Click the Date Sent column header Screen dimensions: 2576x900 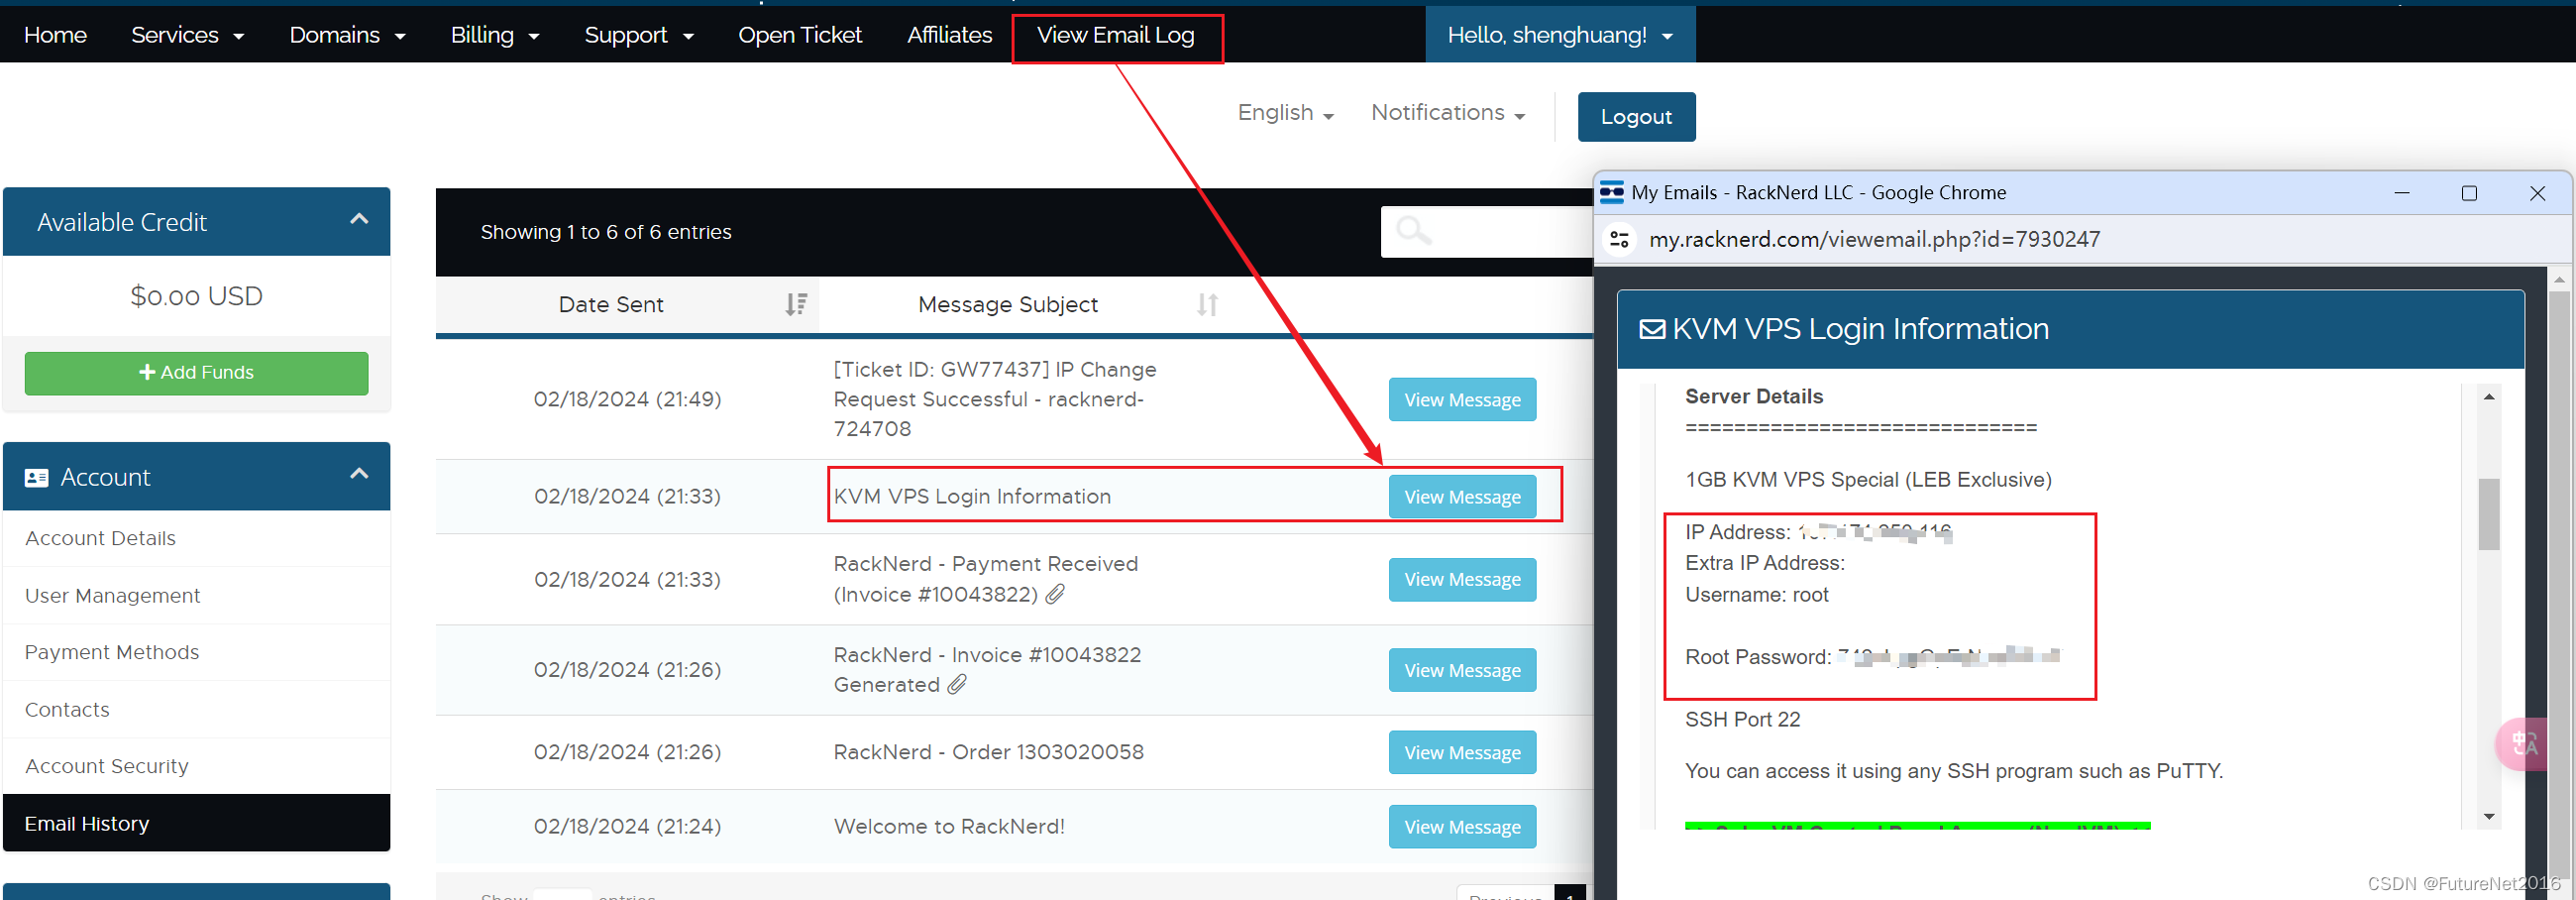coord(611,304)
